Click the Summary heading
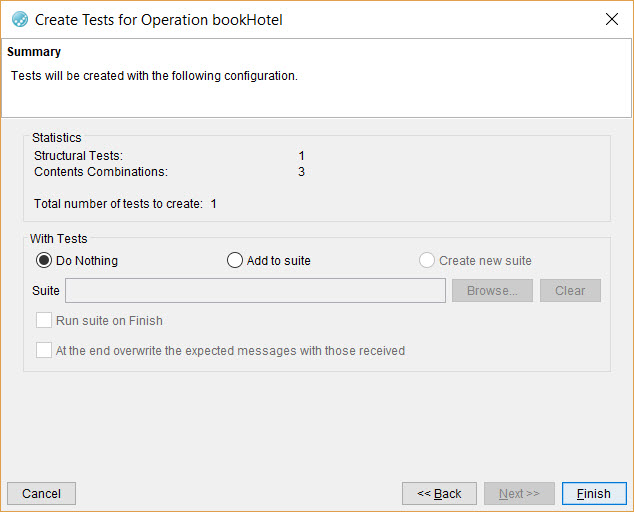This screenshot has width=634, height=512. (x=34, y=52)
